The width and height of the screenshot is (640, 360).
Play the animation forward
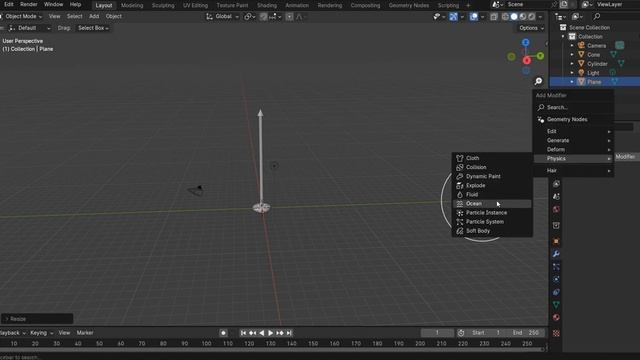click(x=271, y=333)
